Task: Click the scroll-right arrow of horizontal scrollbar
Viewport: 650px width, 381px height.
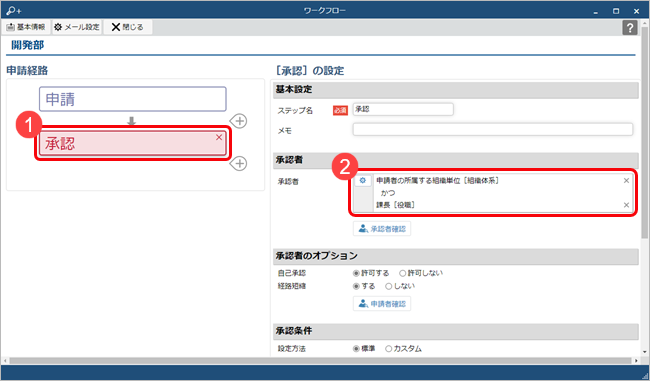Action: click(636, 361)
